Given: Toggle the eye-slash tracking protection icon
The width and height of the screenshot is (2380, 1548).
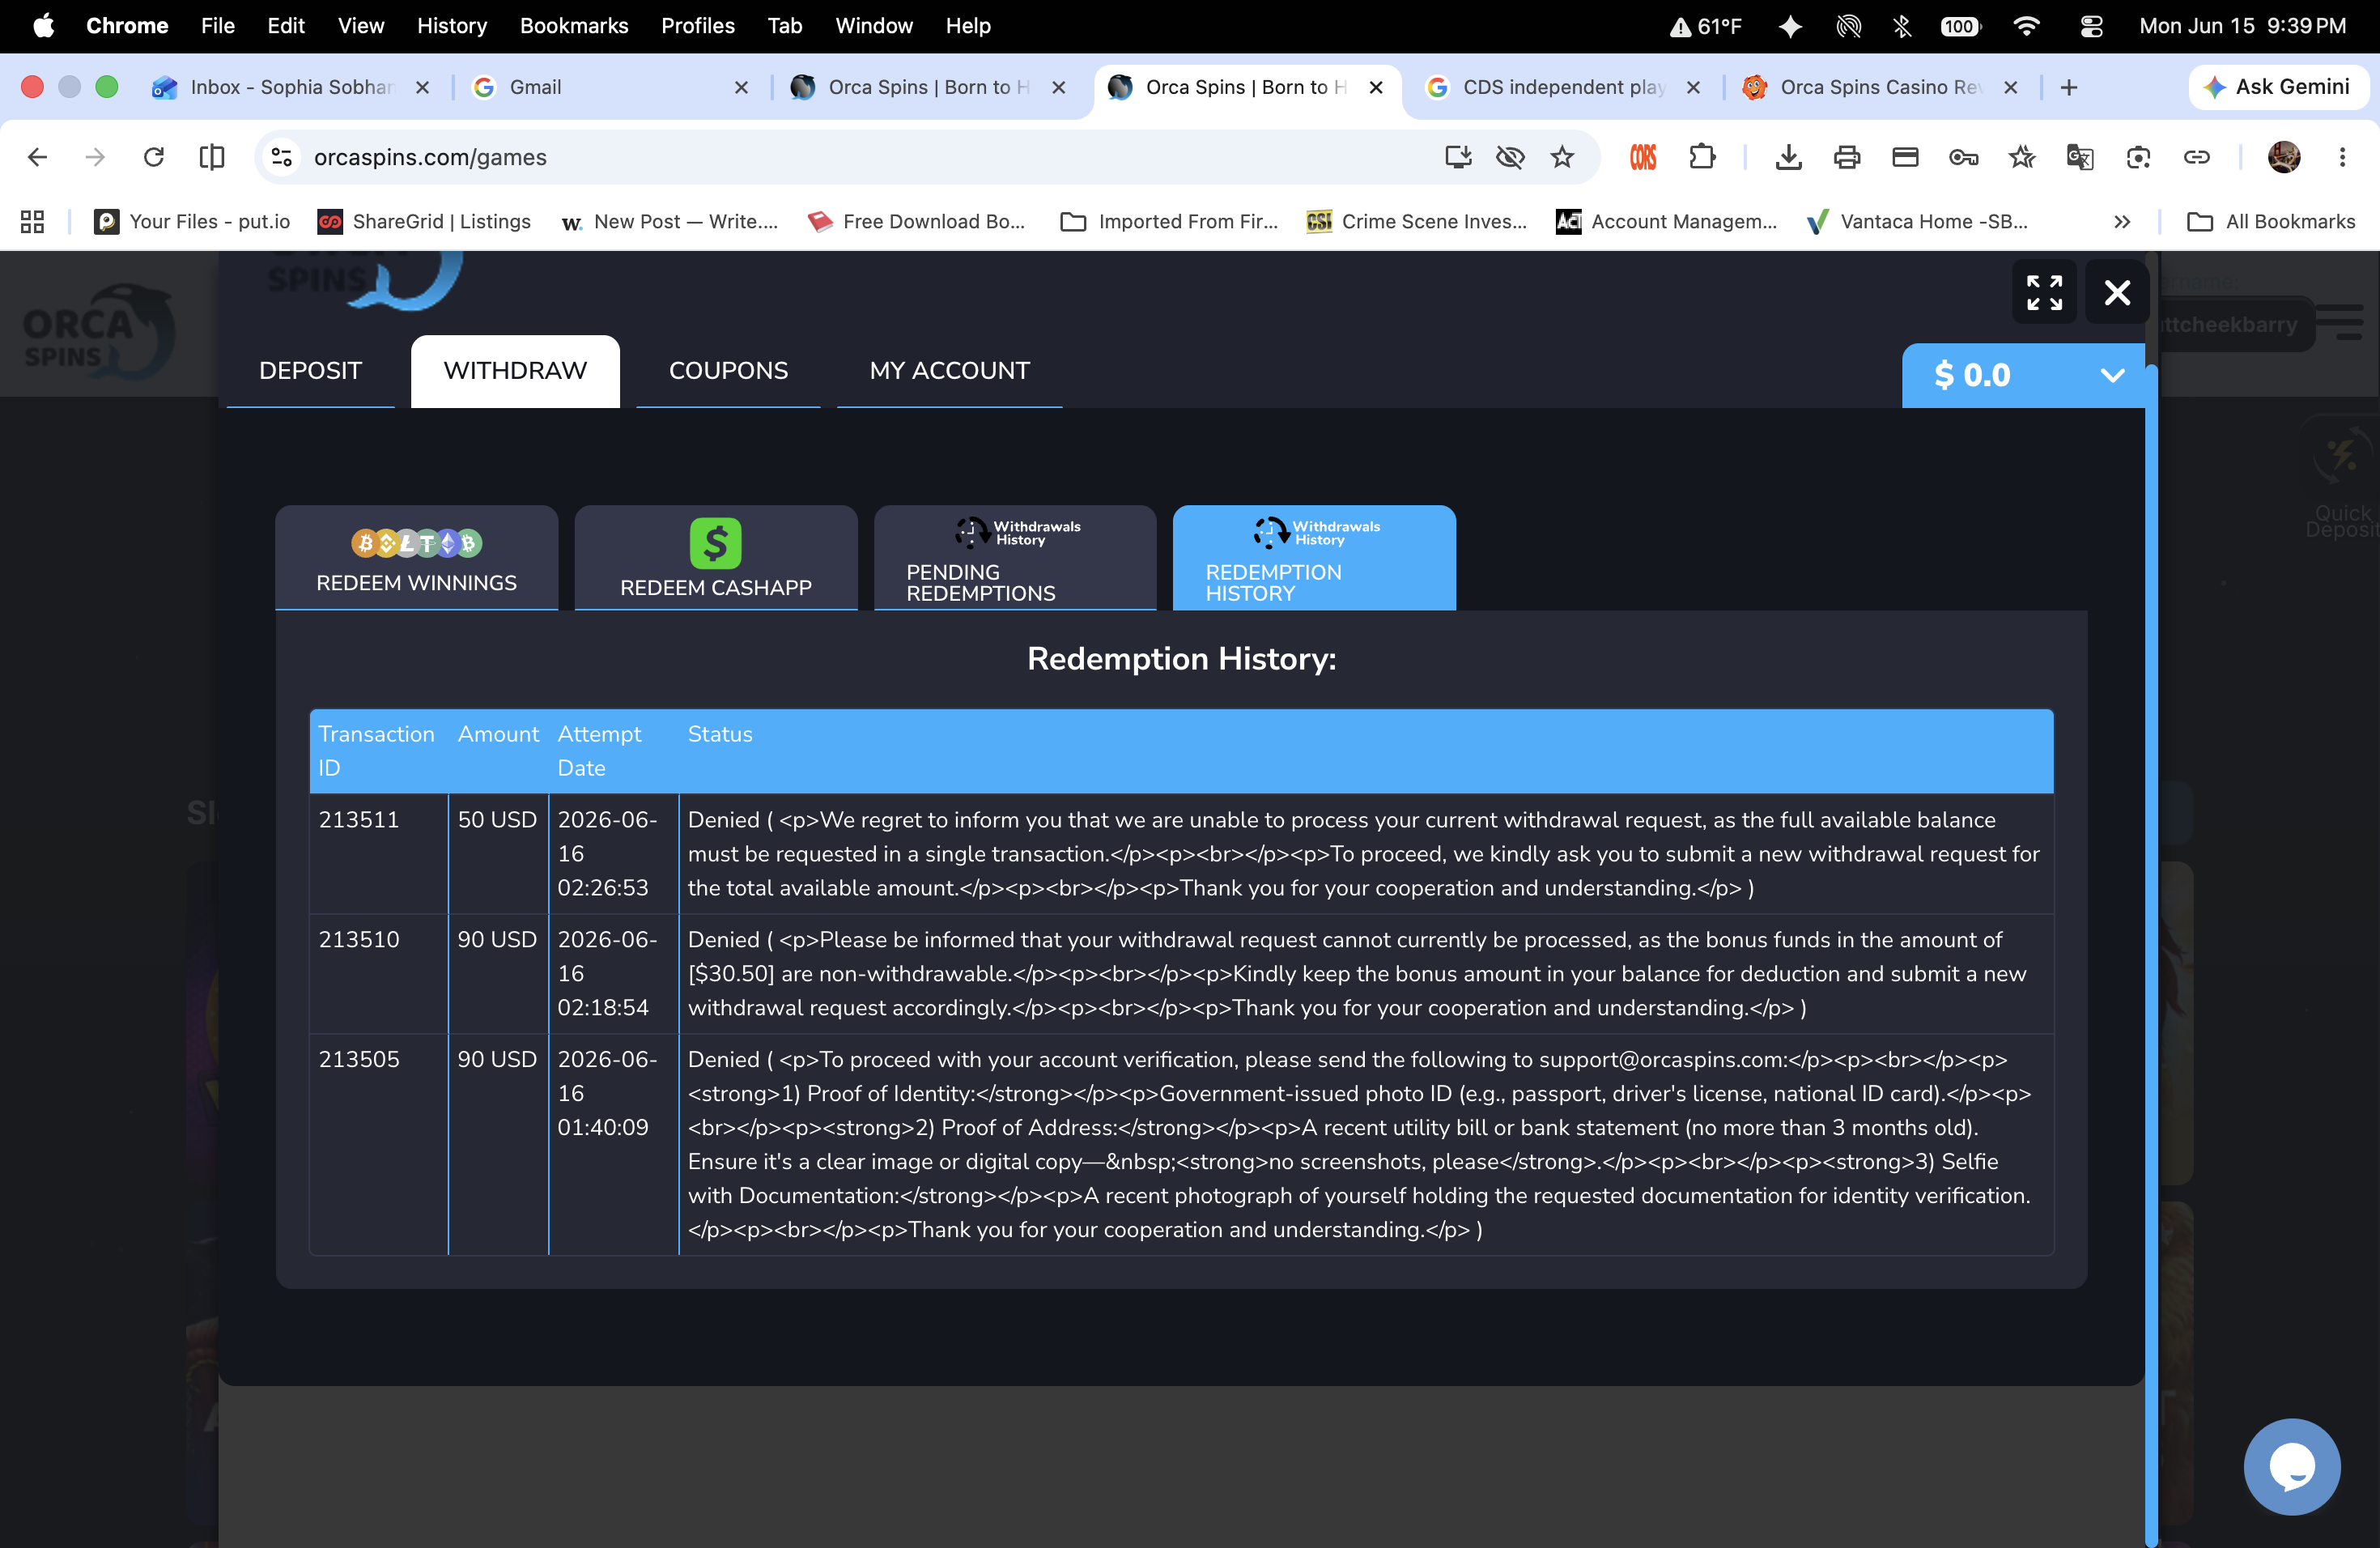Looking at the screenshot, I should [x=1510, y=157].
